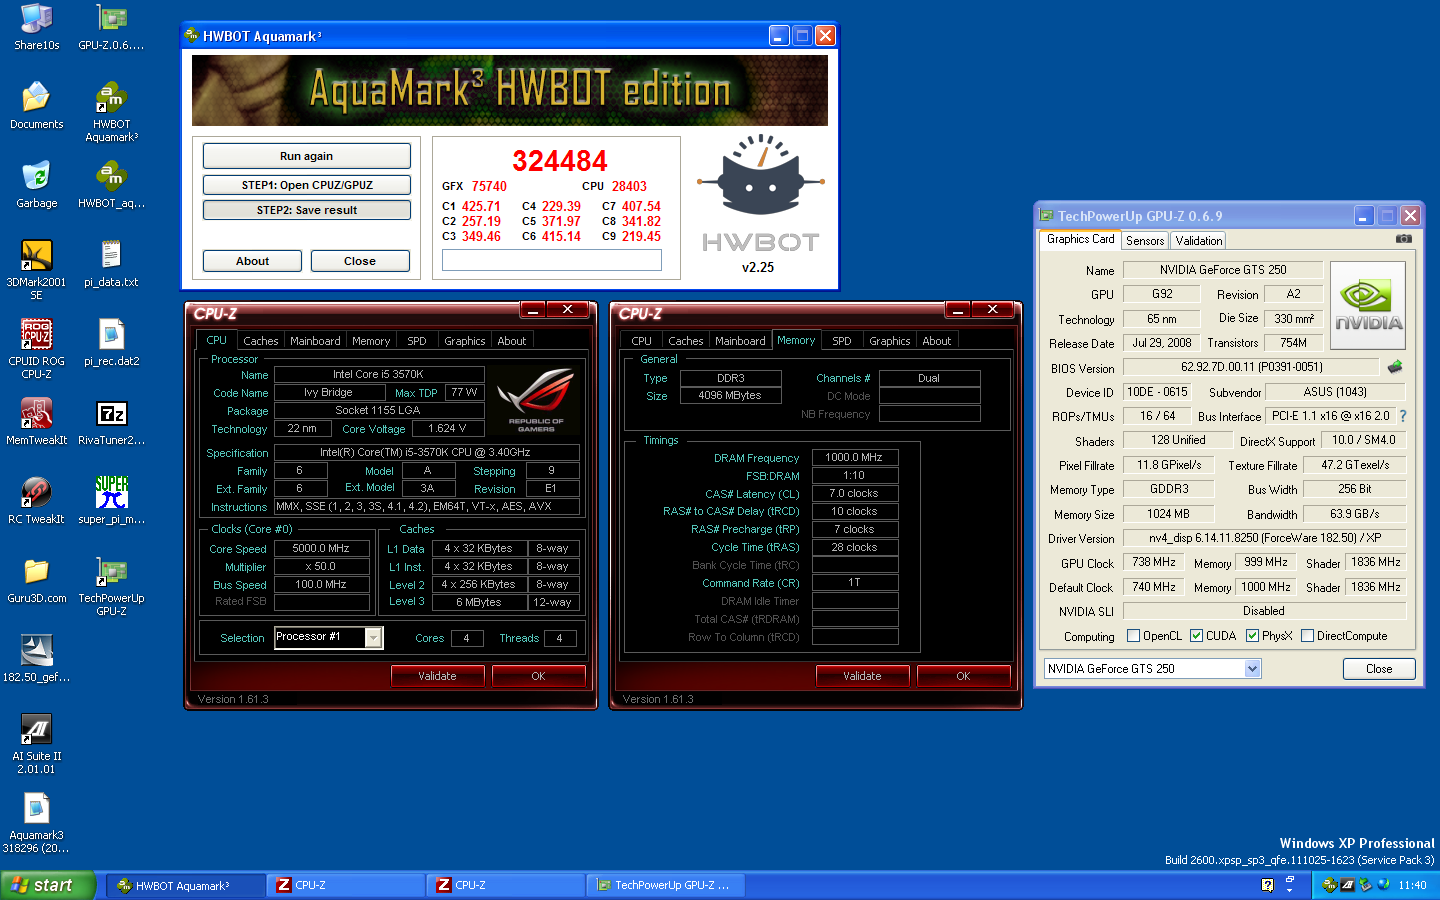1440x900 pixels.
Task: Switch to the Caches tab in the left CPU-Z window
Action: pos(260,341)
